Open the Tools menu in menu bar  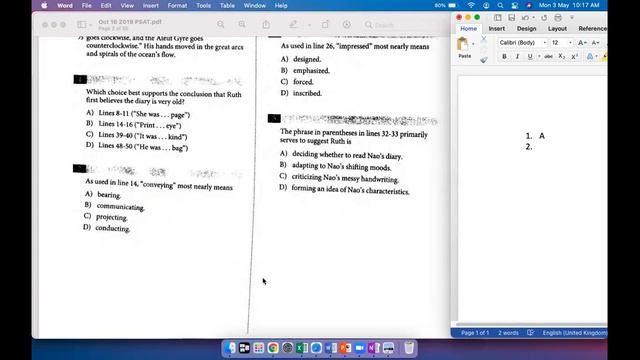203,6
